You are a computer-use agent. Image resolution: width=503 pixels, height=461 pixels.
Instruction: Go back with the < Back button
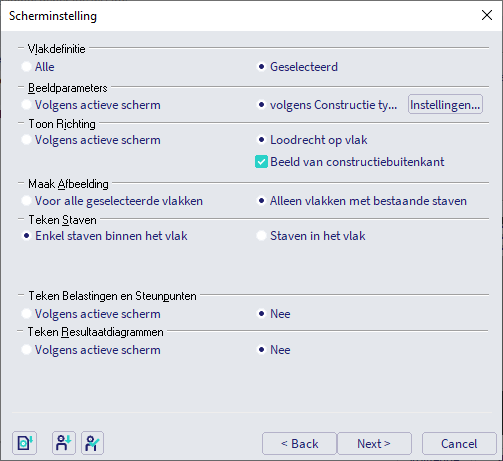(x=299, y=444)
